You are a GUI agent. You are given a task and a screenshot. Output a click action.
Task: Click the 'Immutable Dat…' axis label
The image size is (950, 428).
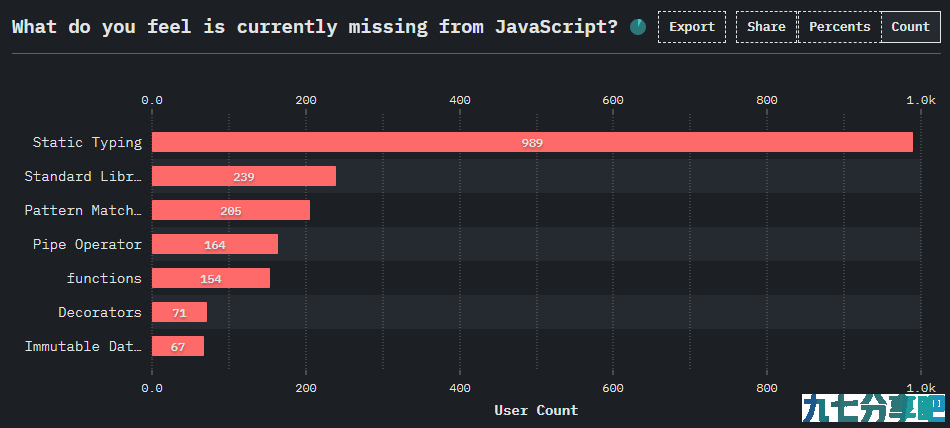pyautogui.click(x=83, y=346)
